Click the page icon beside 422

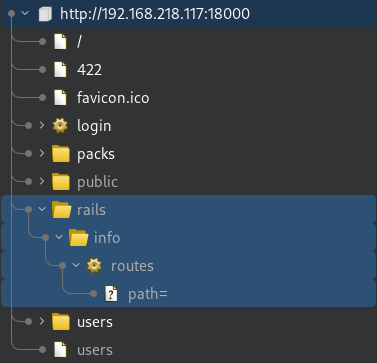coord(60,70)
